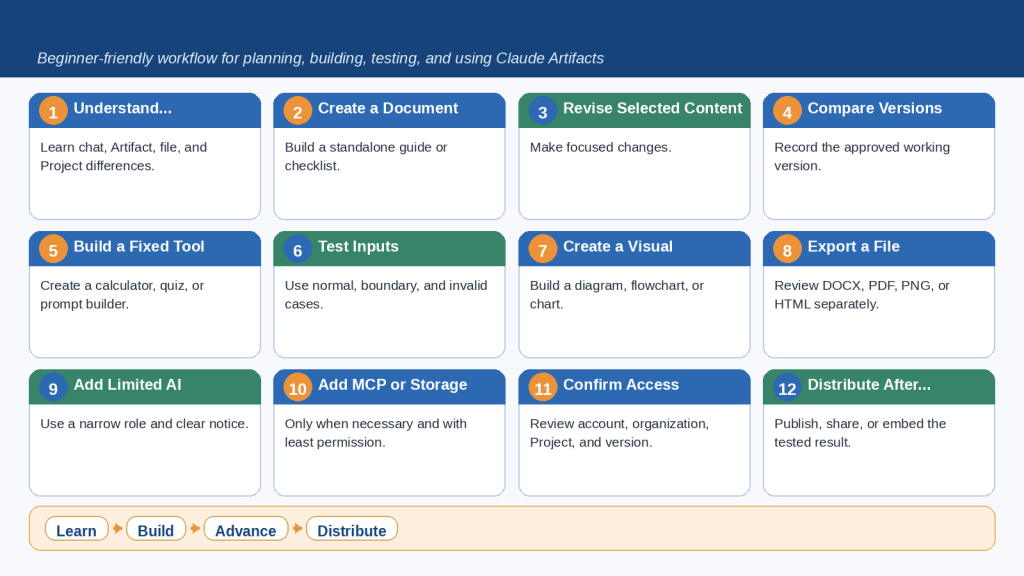Viewport: 1024px width, 576px height.
Task: Click 'Make focused changes.' description
Action: point(600,148)
